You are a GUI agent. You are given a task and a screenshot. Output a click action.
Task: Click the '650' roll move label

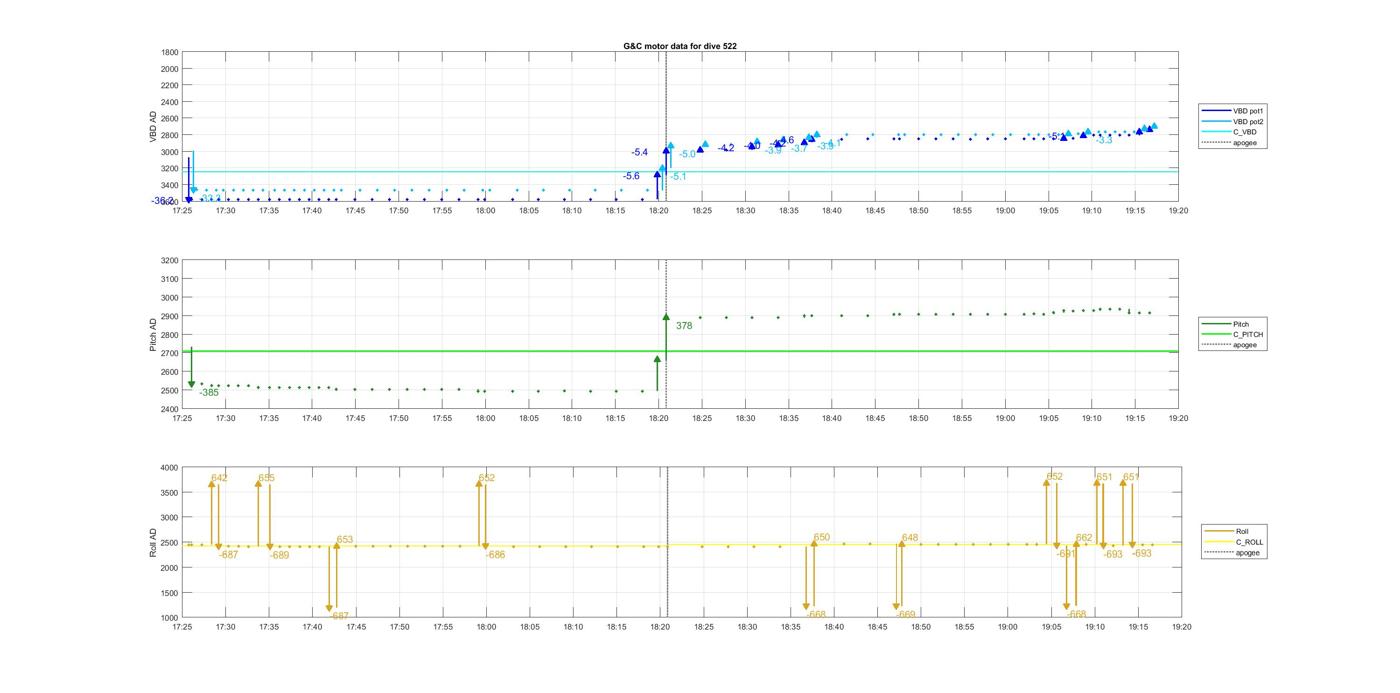[822, 538]
